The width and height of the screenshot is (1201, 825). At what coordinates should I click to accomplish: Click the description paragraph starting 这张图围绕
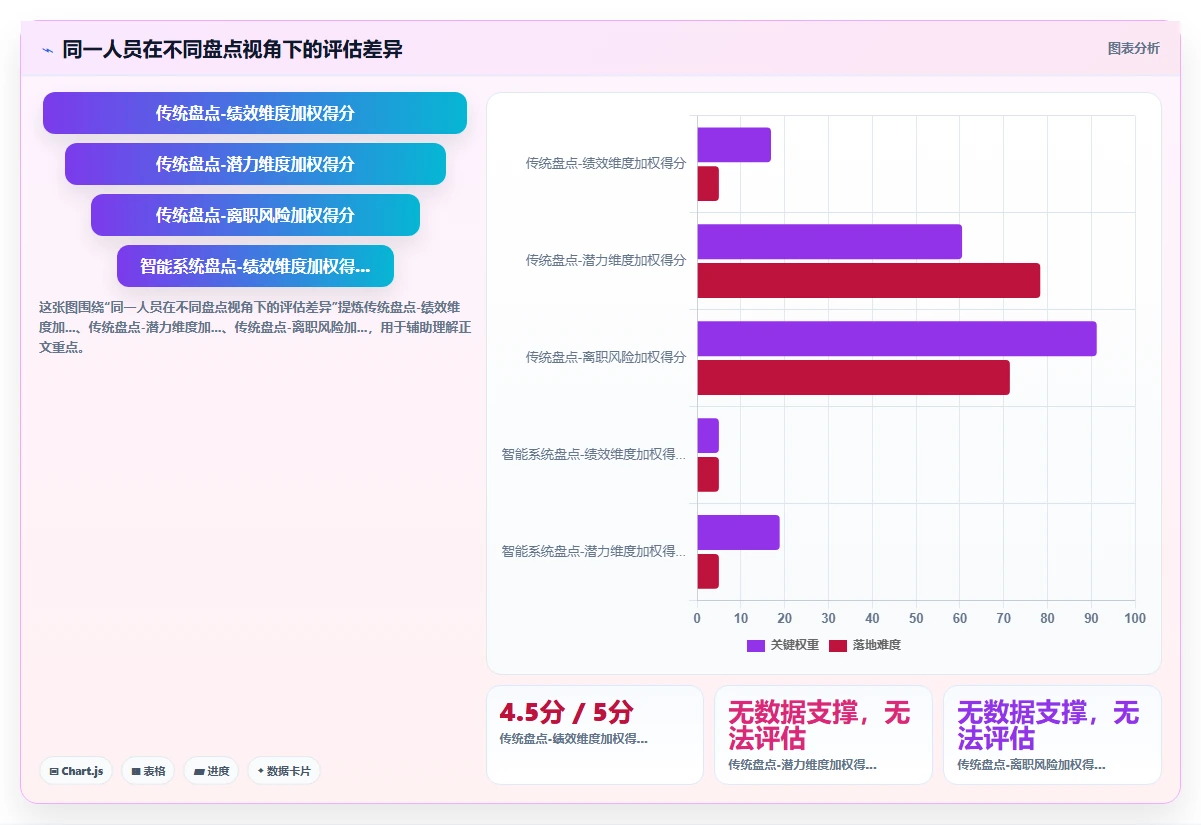pos(255,327)
